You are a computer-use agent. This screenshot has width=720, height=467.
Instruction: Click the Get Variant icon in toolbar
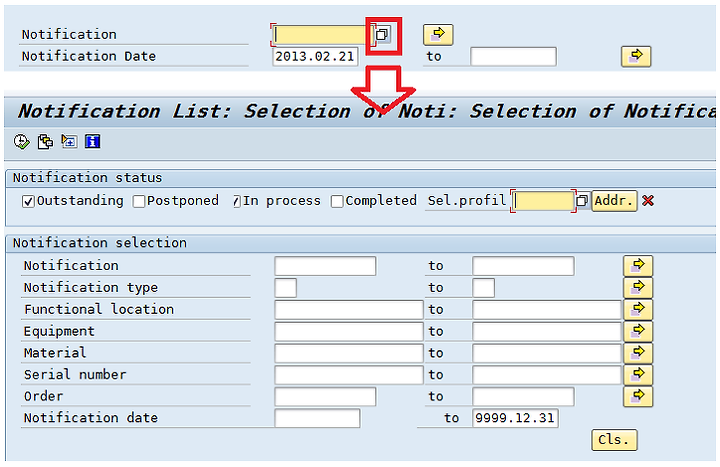[45, 141]
